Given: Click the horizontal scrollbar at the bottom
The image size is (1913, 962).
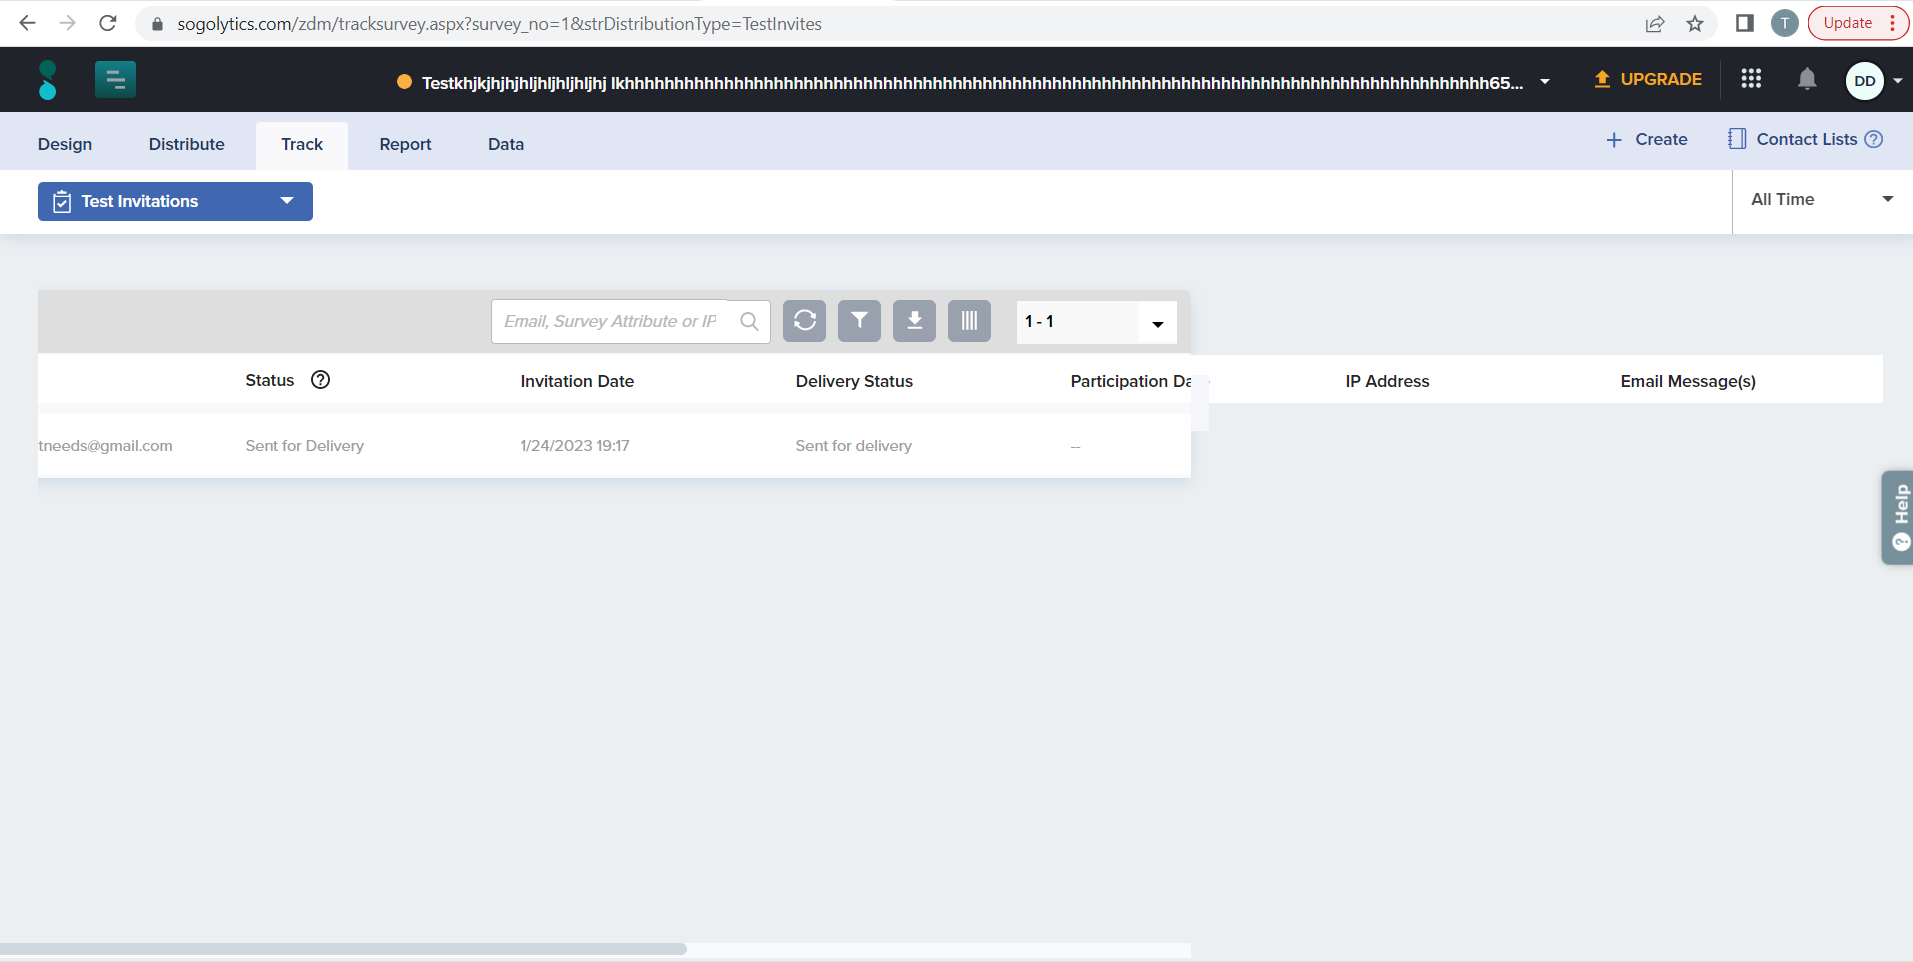Looking at the screenshot, I should point(343,949).
